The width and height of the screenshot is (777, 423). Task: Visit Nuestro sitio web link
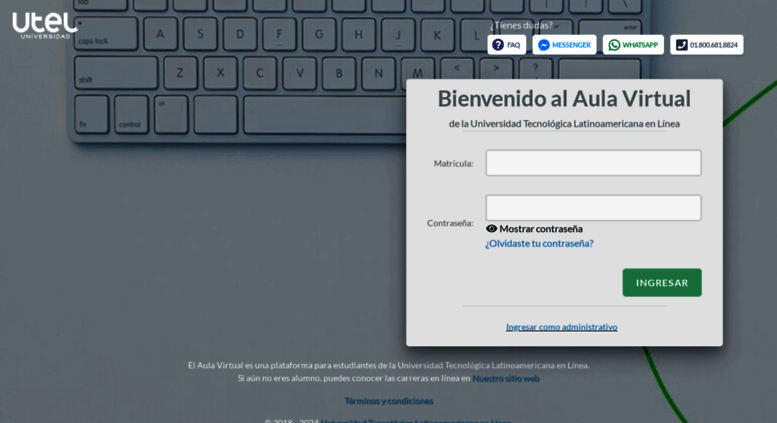505,378
